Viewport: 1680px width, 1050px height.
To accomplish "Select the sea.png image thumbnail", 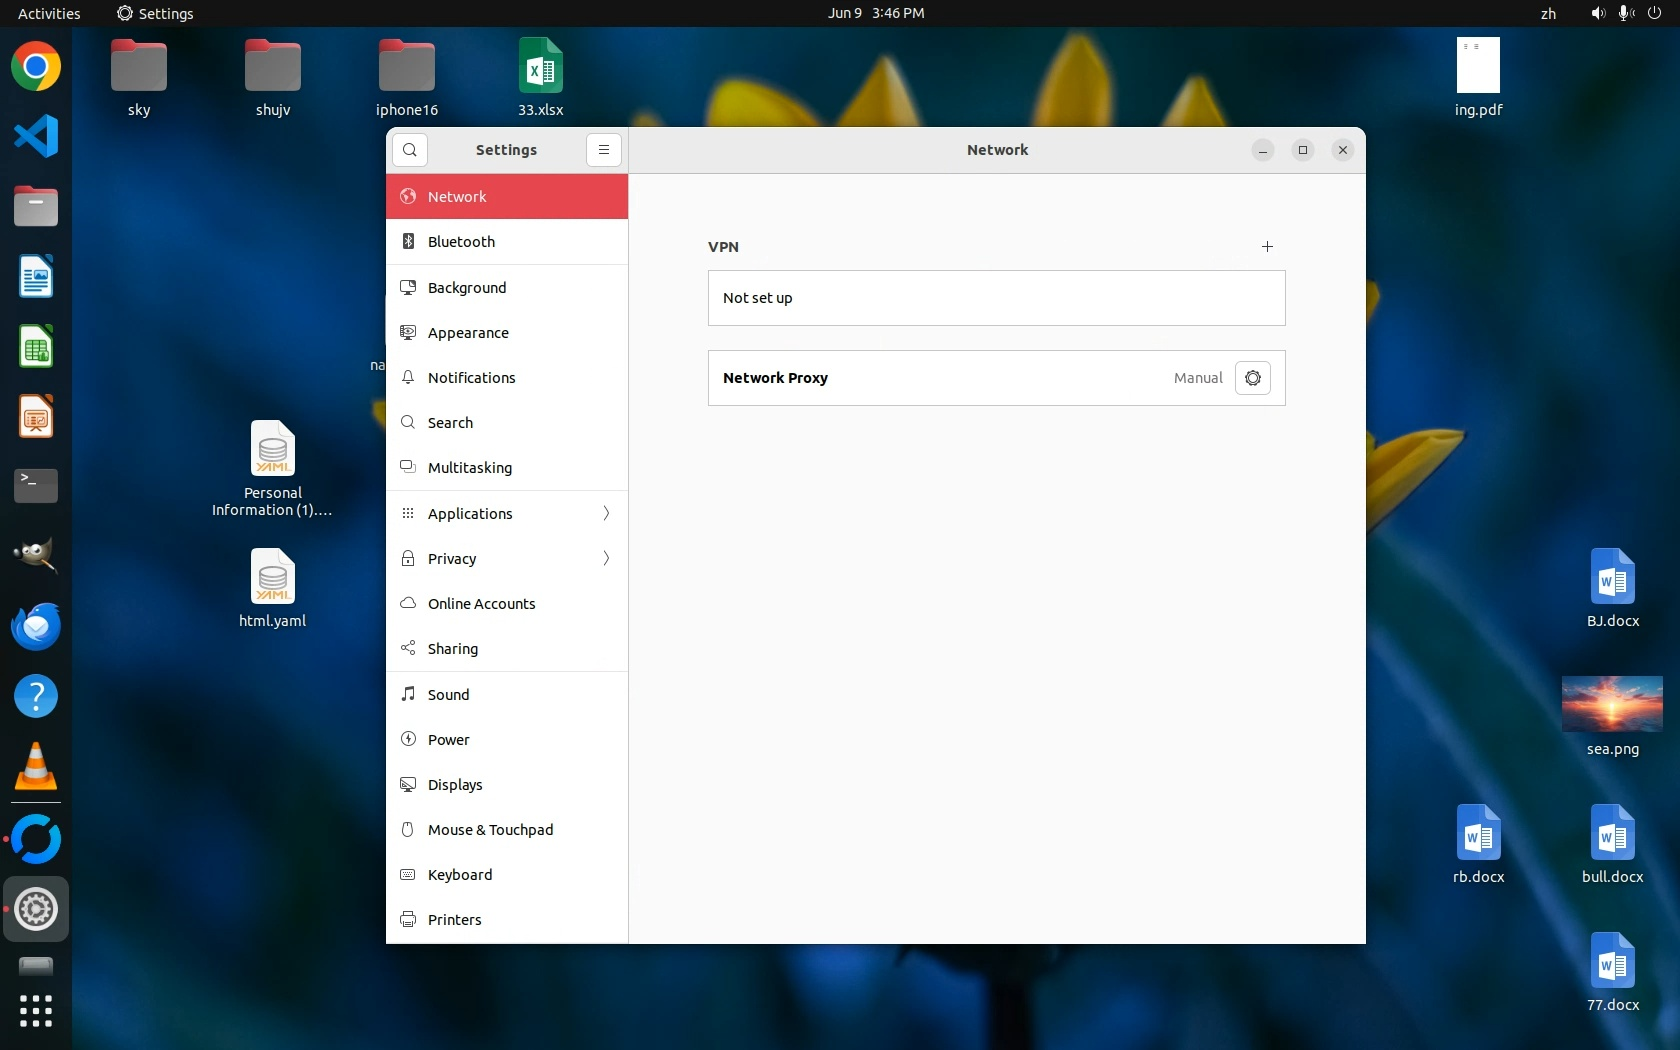I will tap(1612, 704).
